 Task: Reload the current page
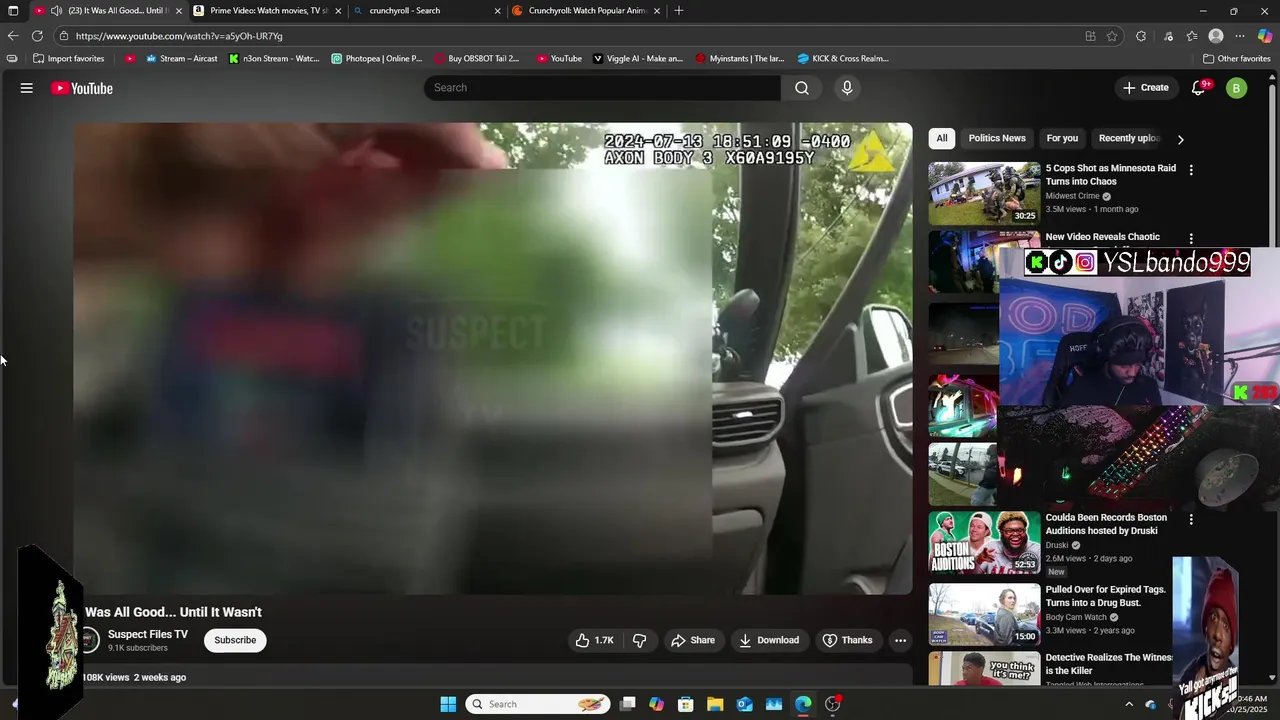(37, 36)
